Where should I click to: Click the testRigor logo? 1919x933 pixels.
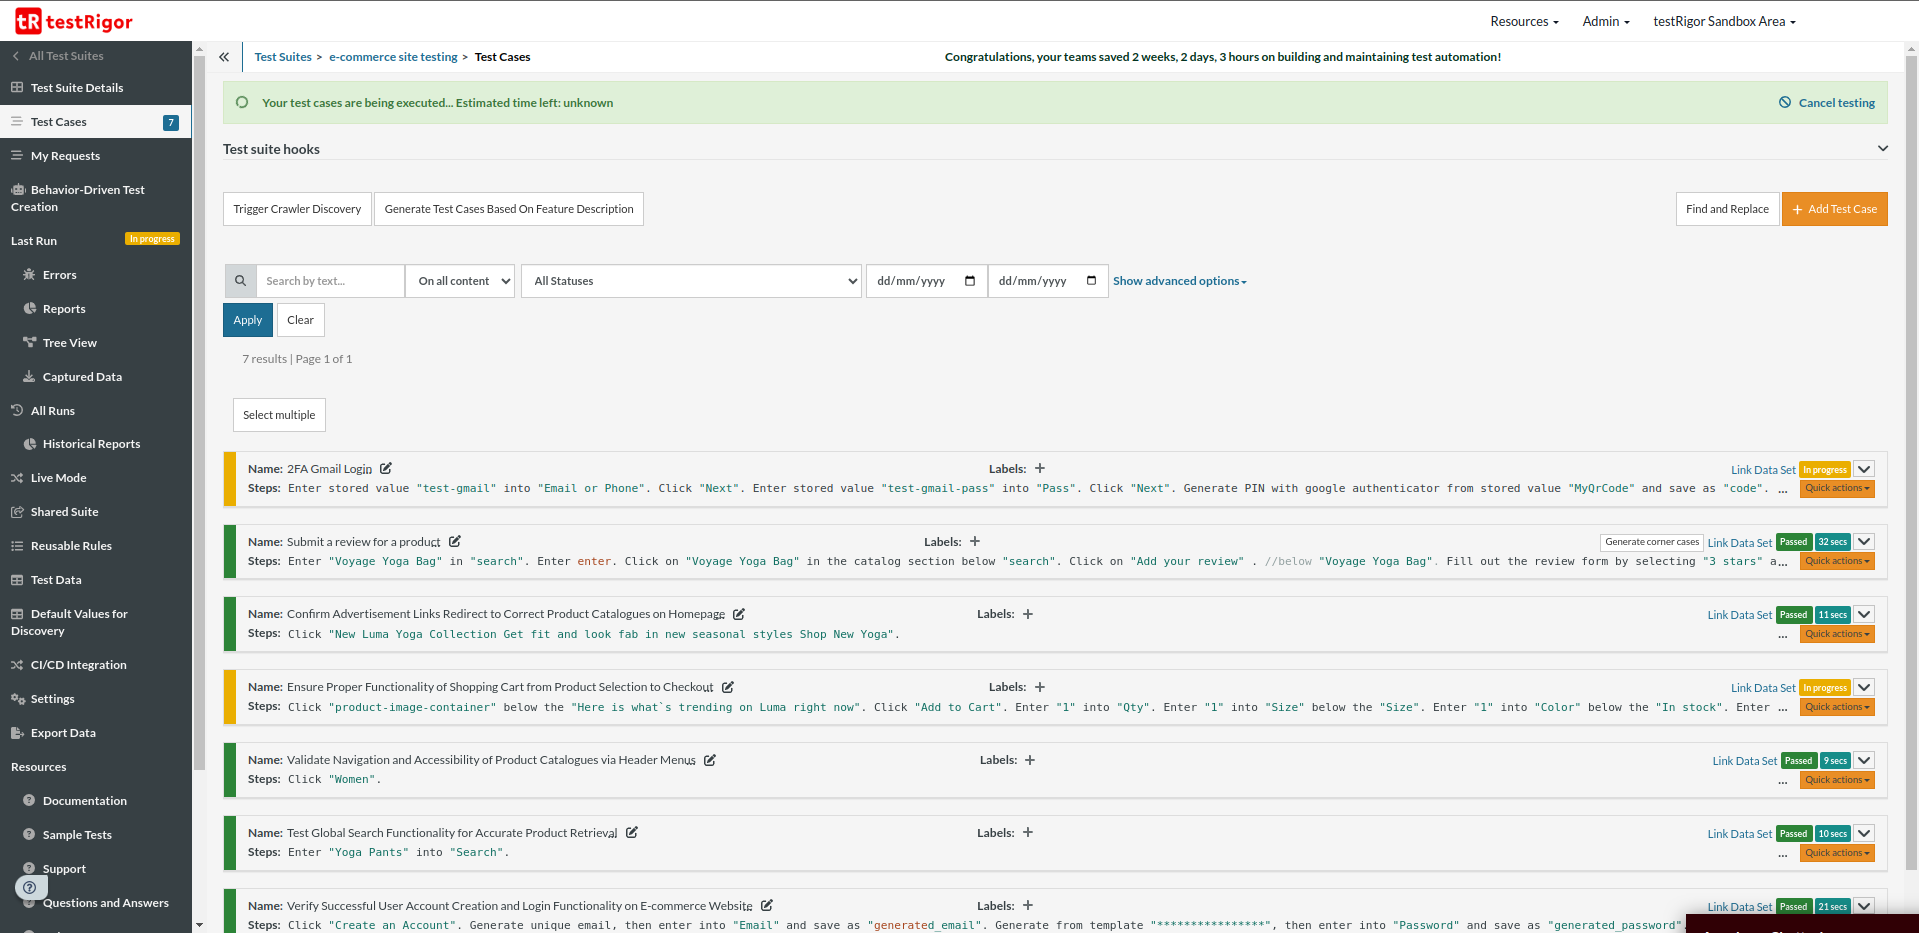(74, 21)
